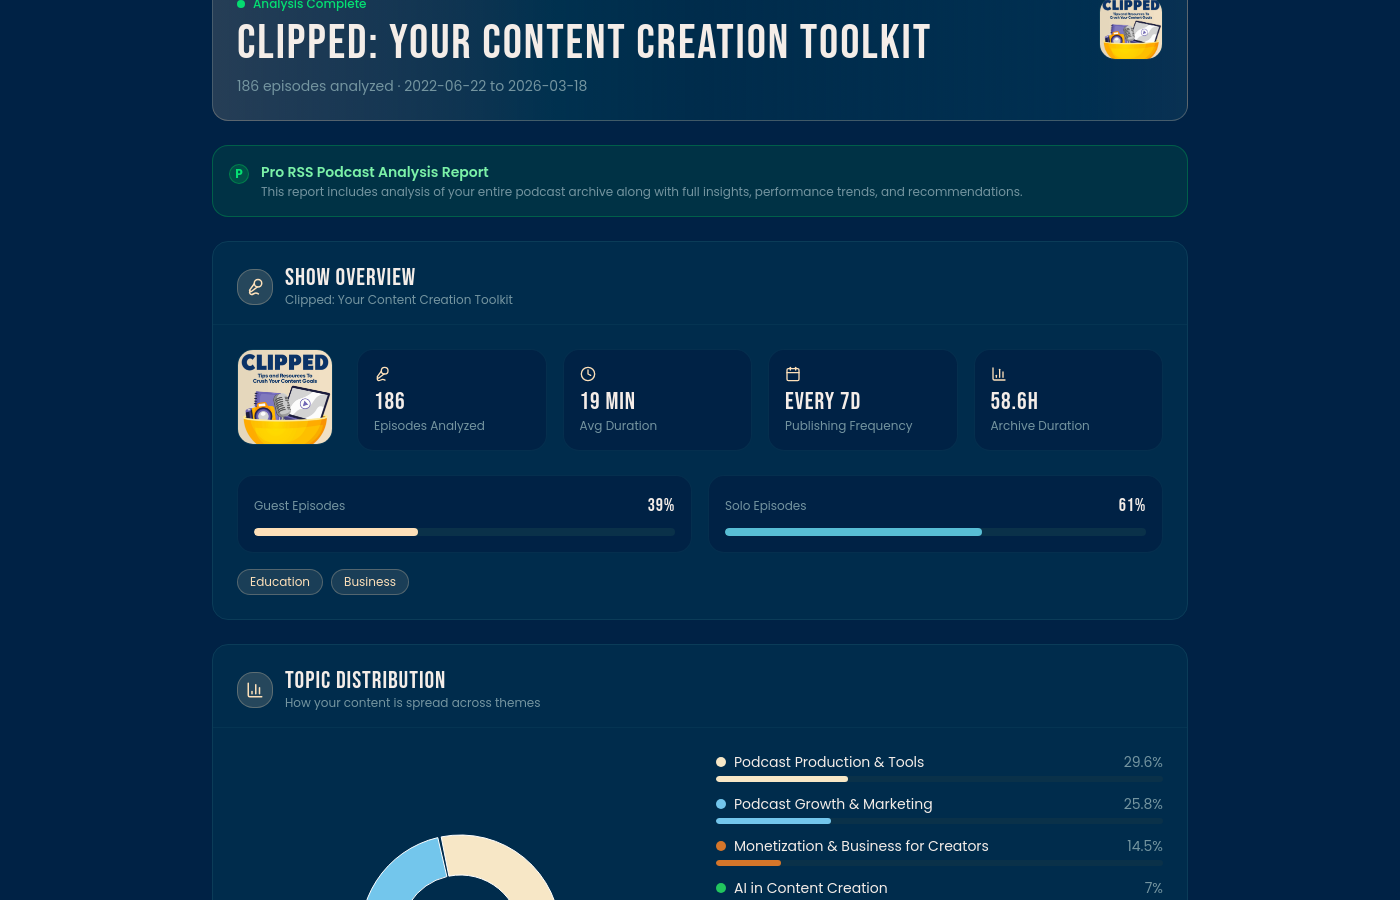
Task: Click the green P badge on Pro report banner
Action: 239,173
